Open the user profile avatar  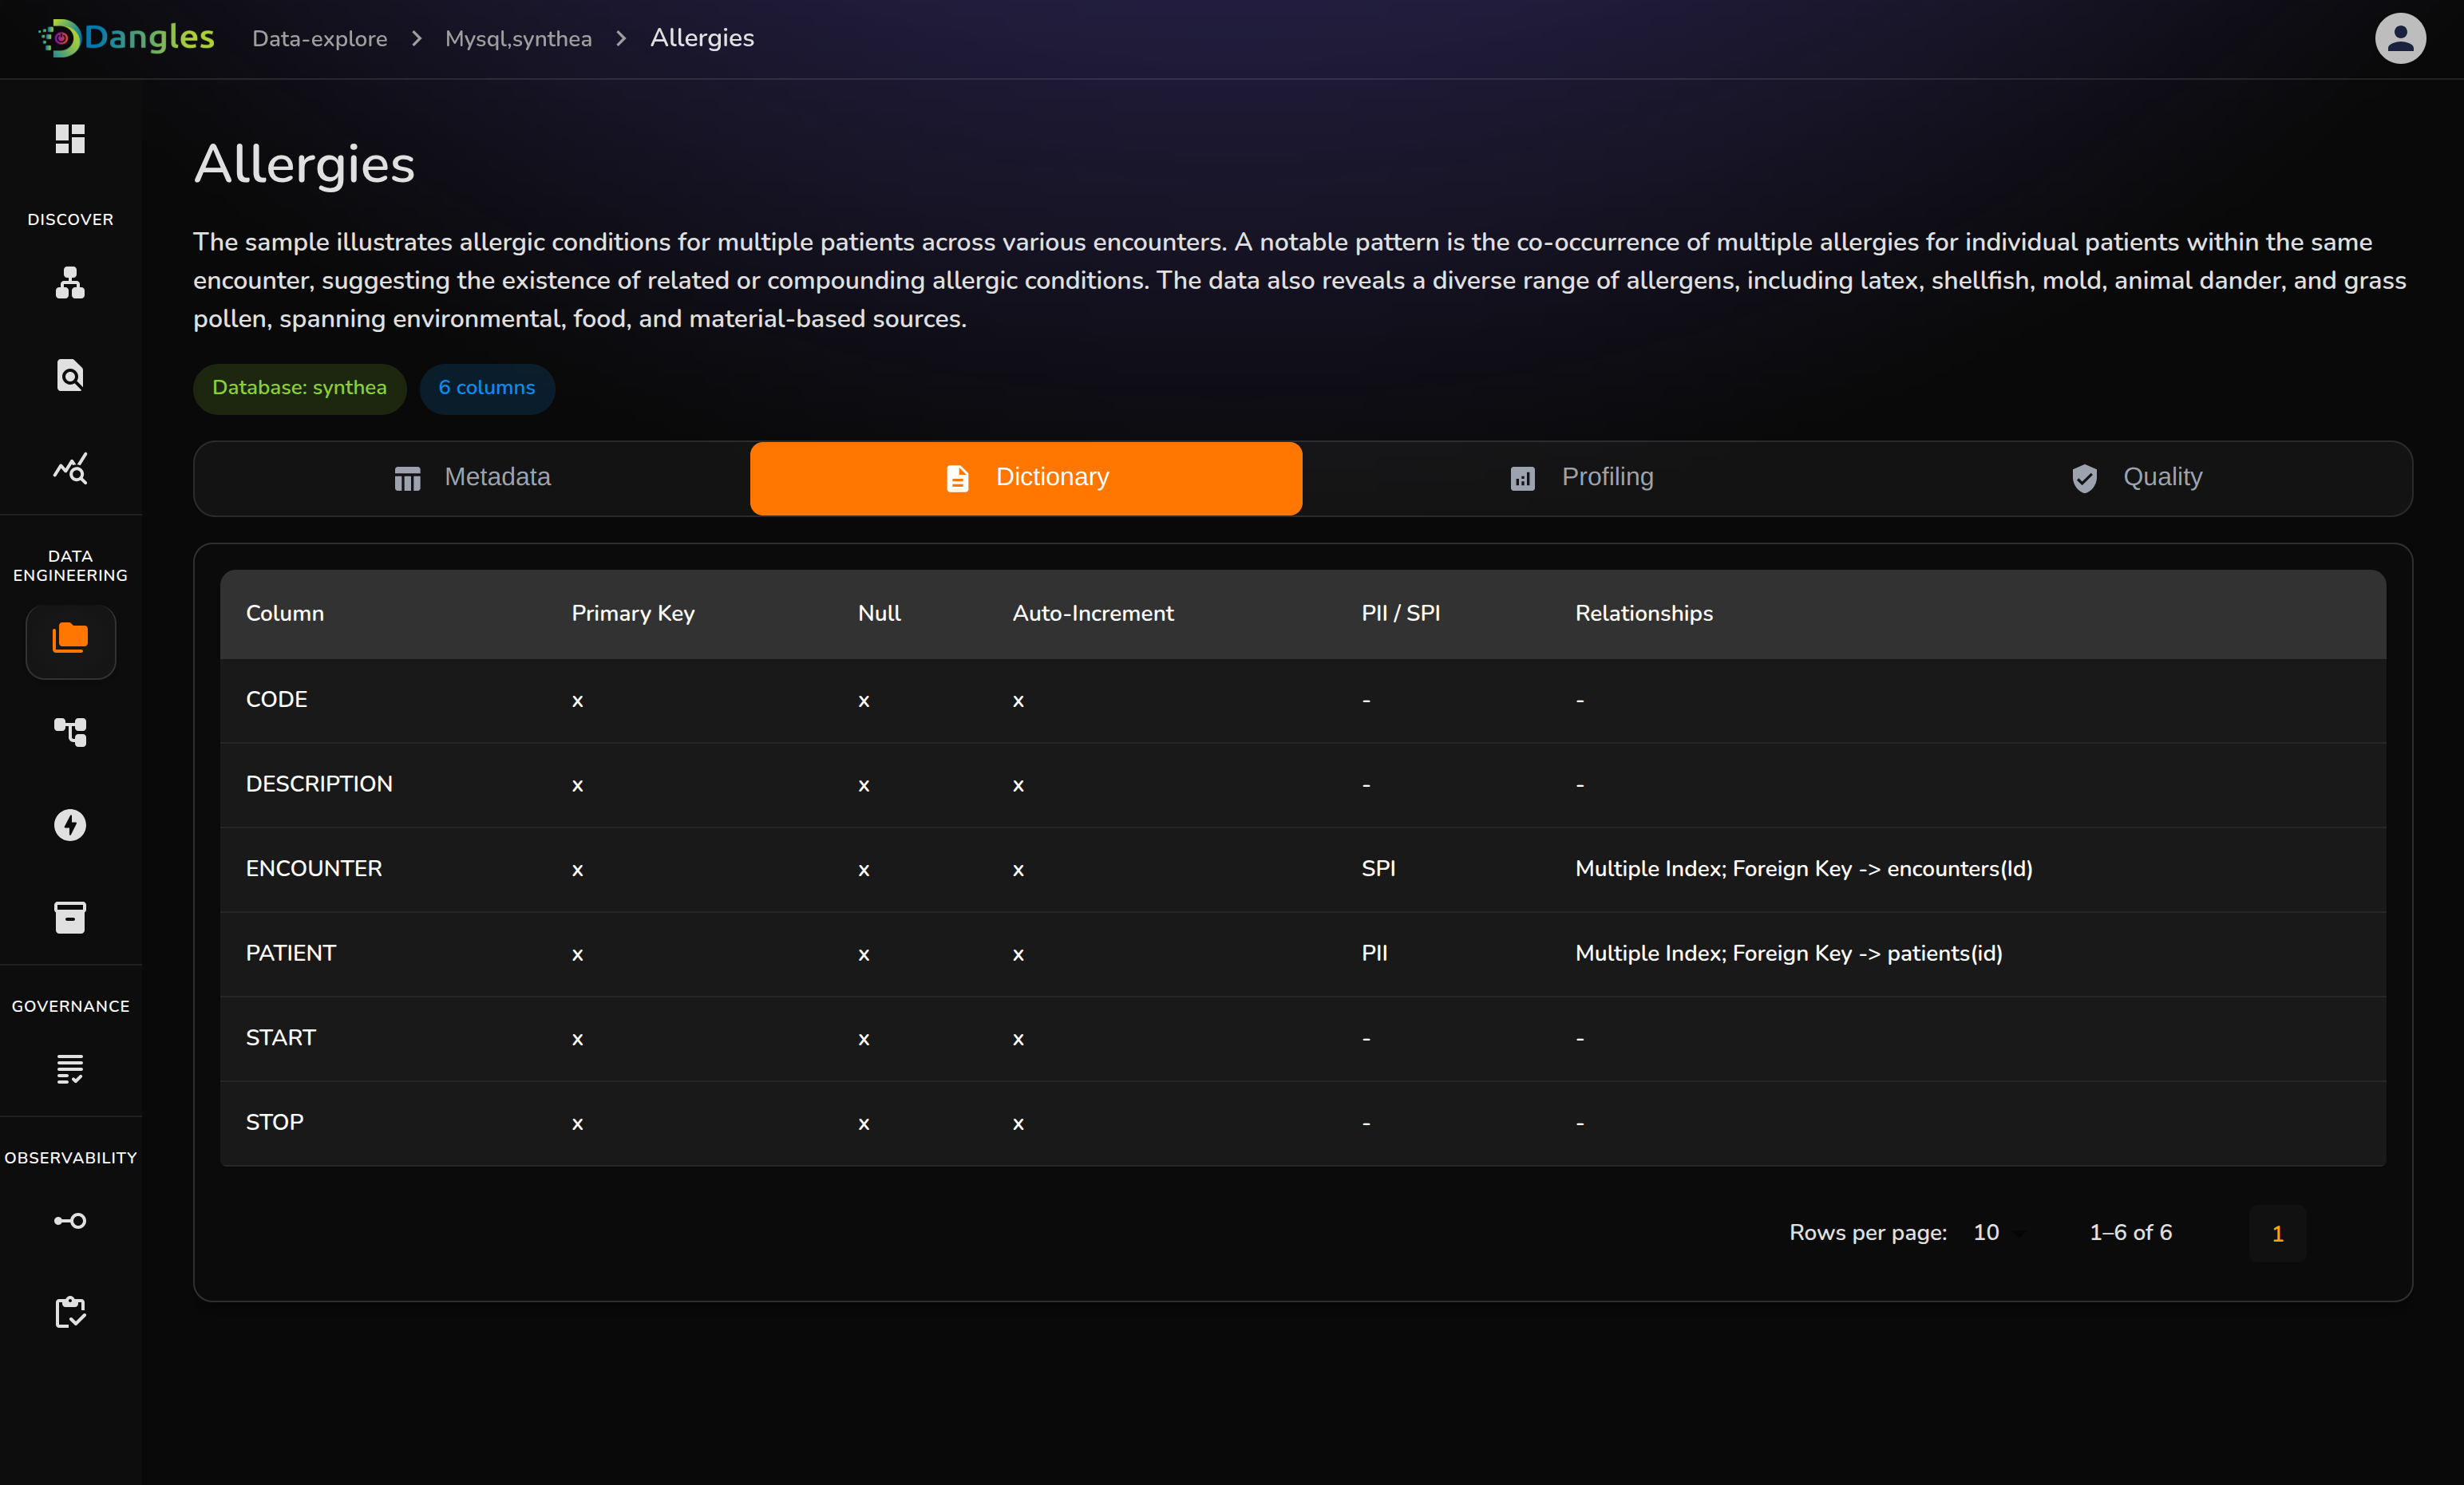pyautogui.click(x=2399, y=38)
